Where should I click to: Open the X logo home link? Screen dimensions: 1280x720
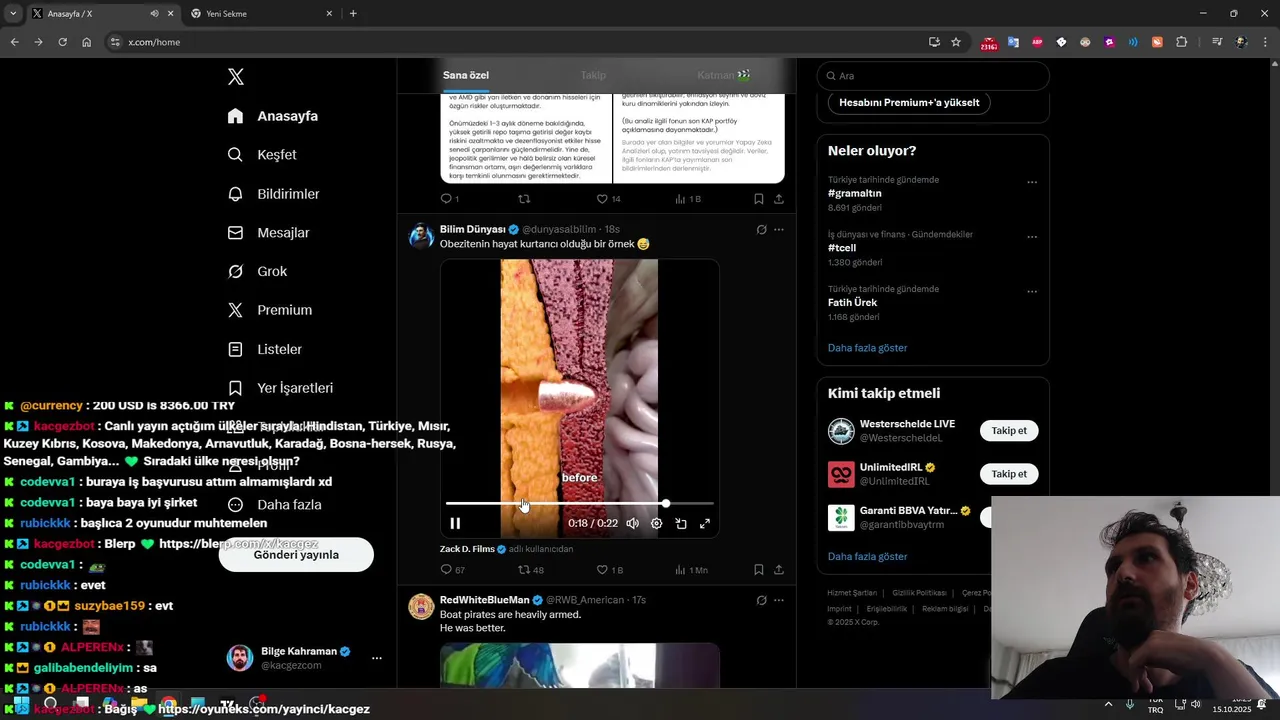pos(235,77)
